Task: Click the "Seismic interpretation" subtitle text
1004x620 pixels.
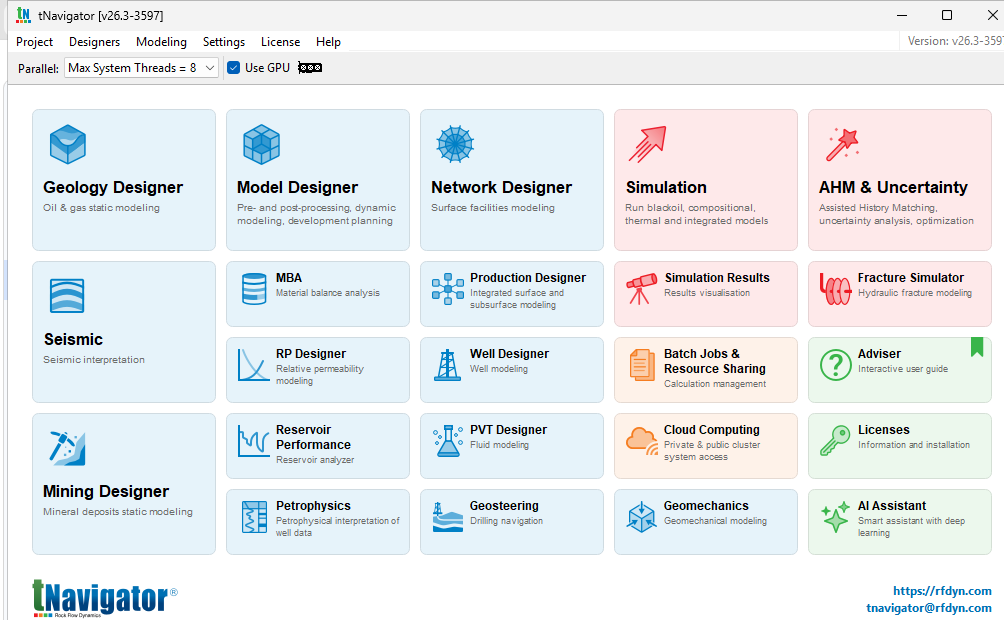Action: click(x=94, y=360)
